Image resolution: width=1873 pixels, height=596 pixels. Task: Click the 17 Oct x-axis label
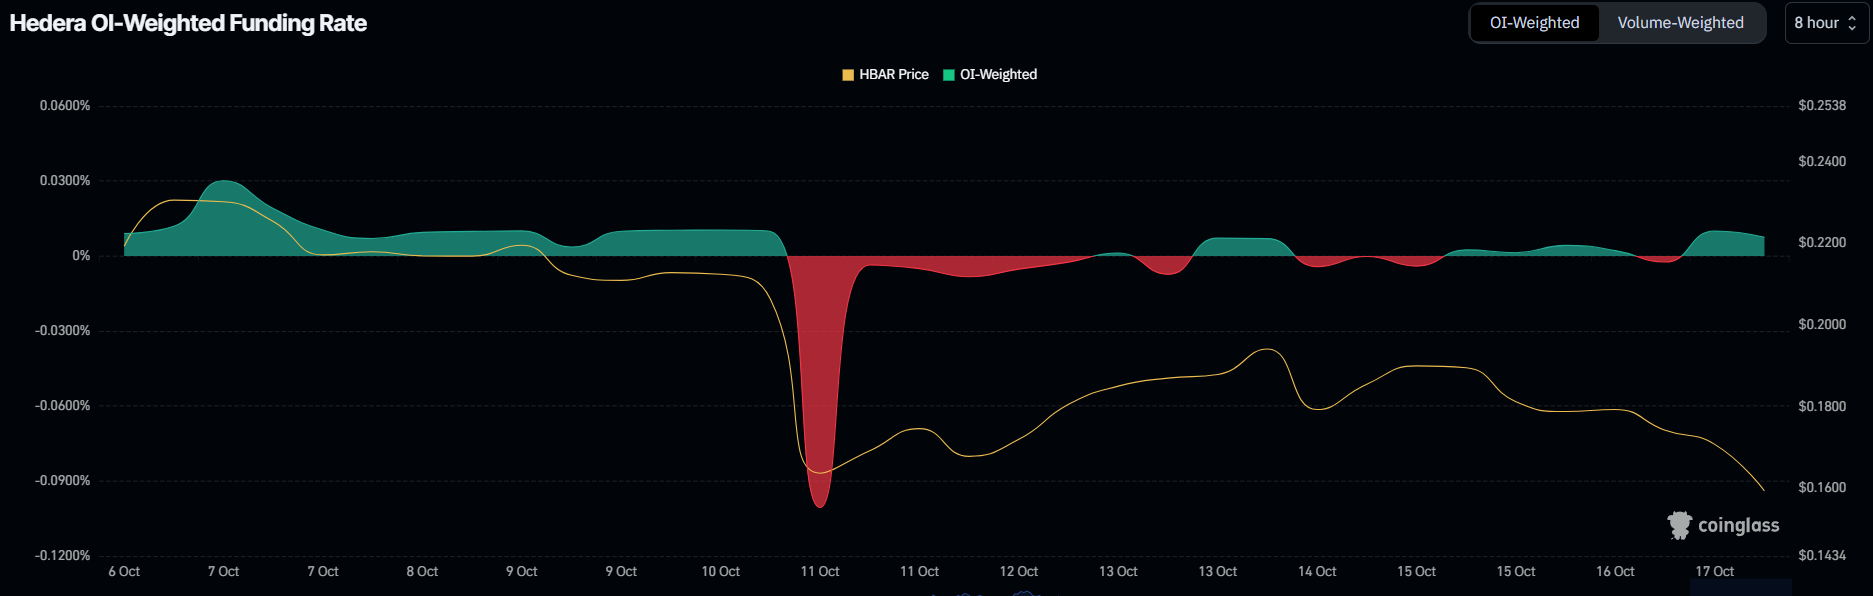click(1714, 572)
